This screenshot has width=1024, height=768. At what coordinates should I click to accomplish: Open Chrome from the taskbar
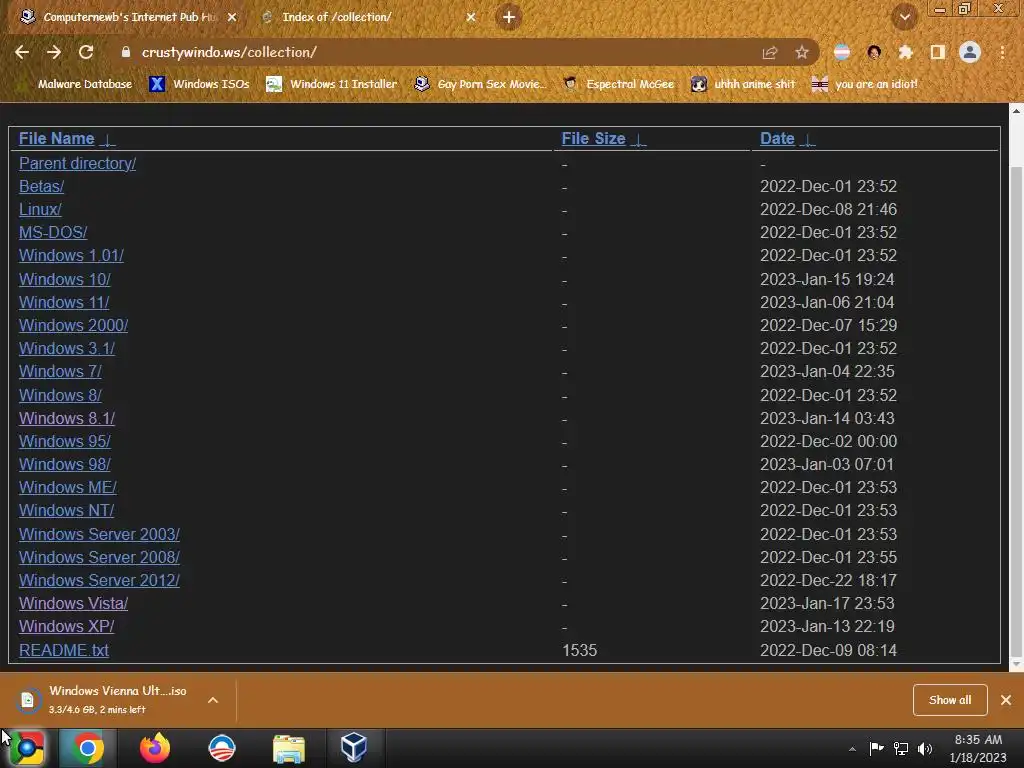click(x=88, y=748)
